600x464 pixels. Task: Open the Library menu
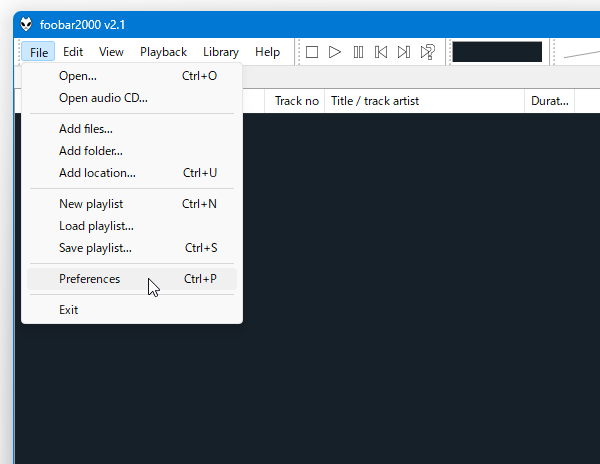click(221, 52)
